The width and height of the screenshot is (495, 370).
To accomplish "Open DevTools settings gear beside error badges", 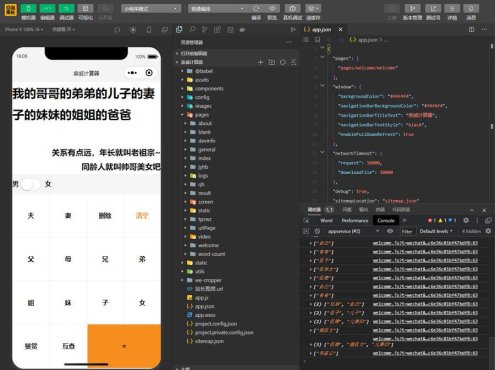I will (x=466, y=220).
